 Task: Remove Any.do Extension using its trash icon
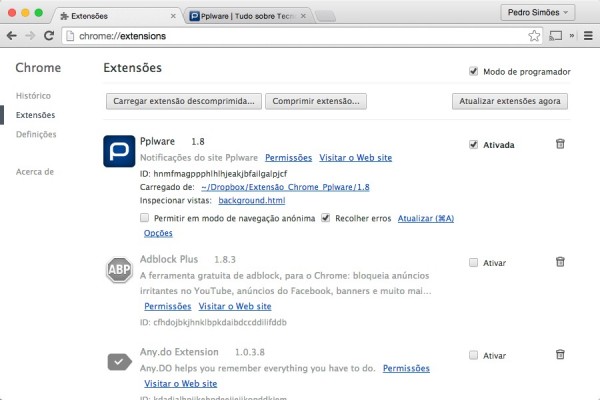tap(560, 354)
